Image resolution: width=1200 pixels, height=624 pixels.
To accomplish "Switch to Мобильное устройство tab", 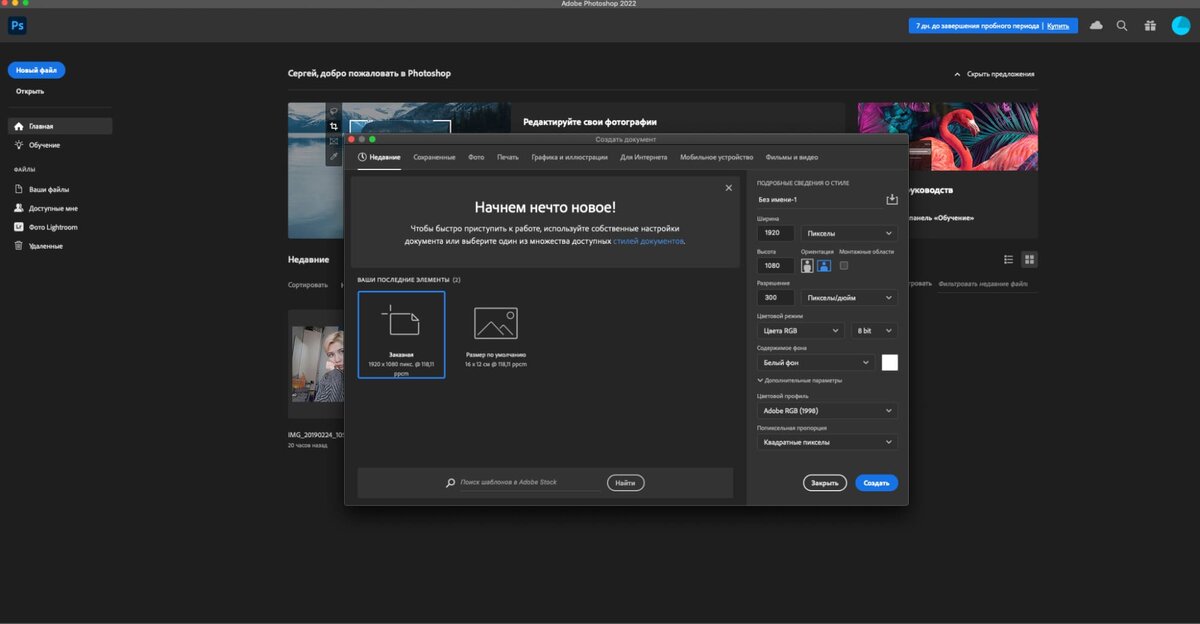I will pos(717,157).
